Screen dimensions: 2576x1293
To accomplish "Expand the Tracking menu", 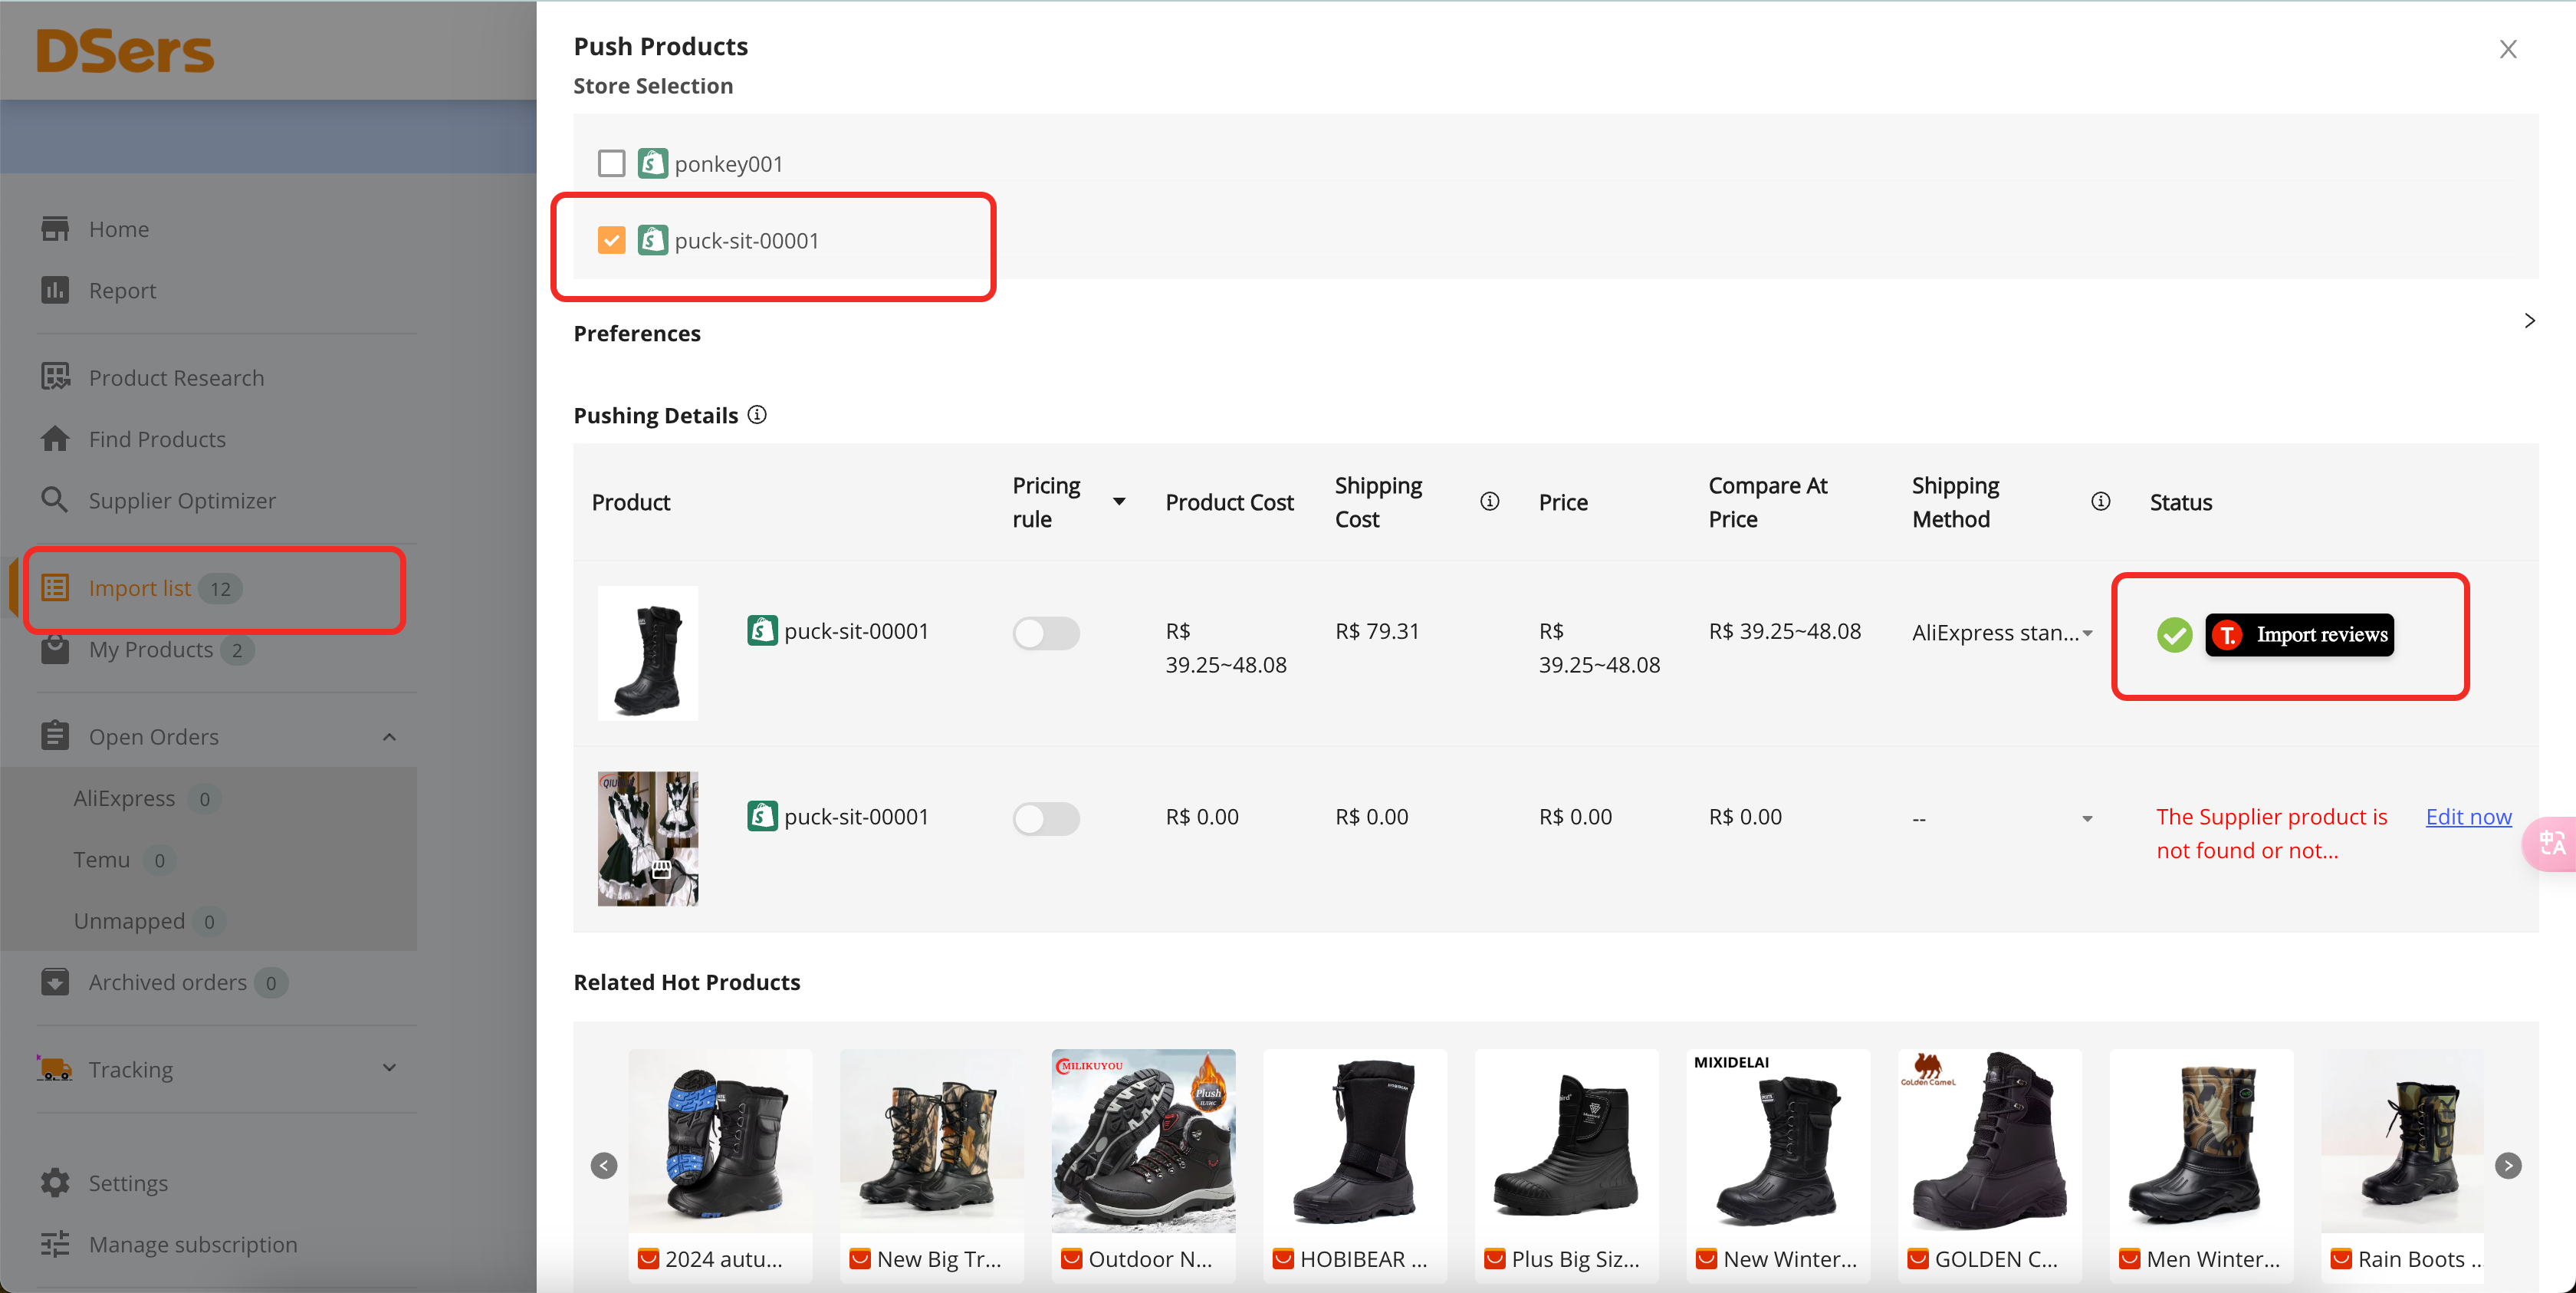I will point(389,1068).
